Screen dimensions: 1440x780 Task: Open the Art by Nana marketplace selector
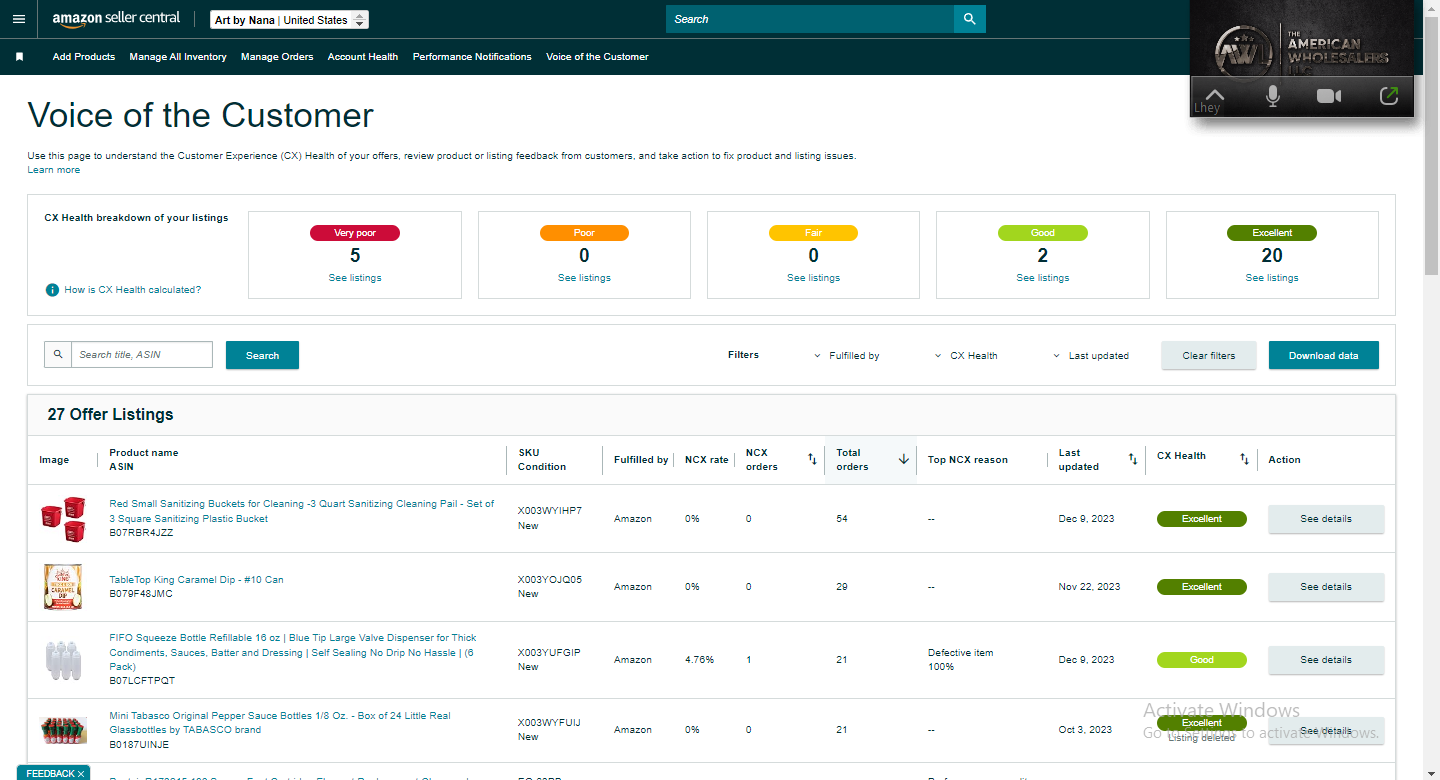290,20
